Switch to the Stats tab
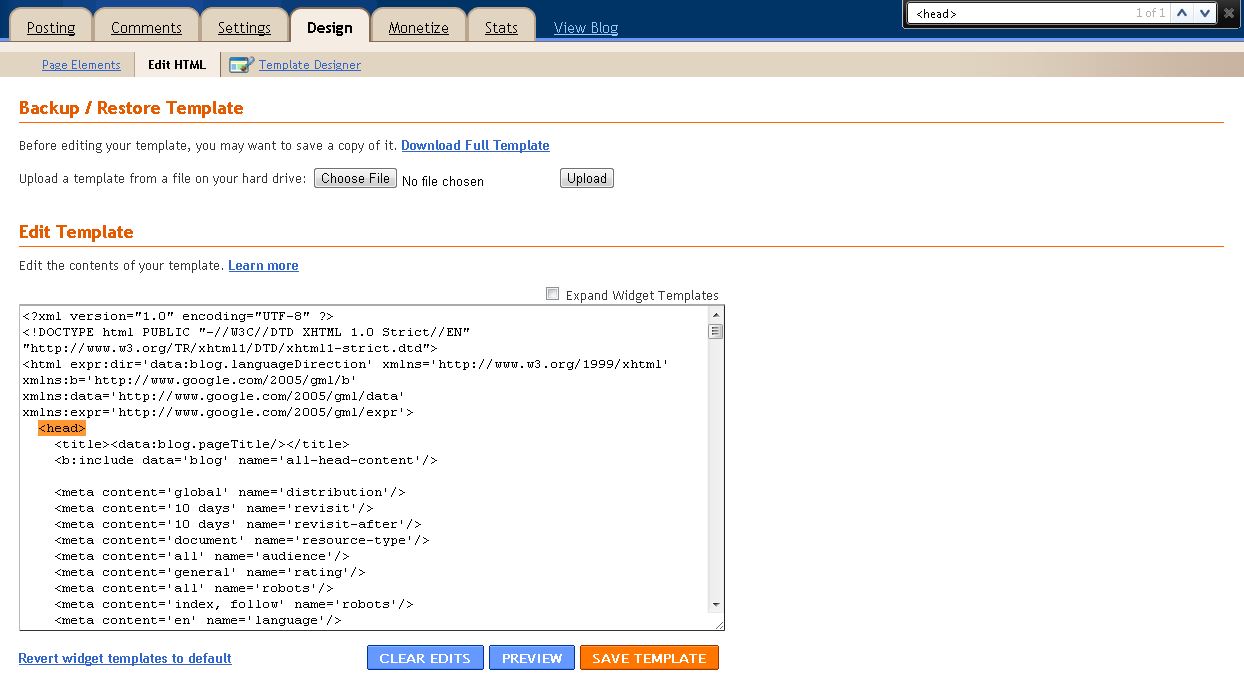 (x=501, y=27)
